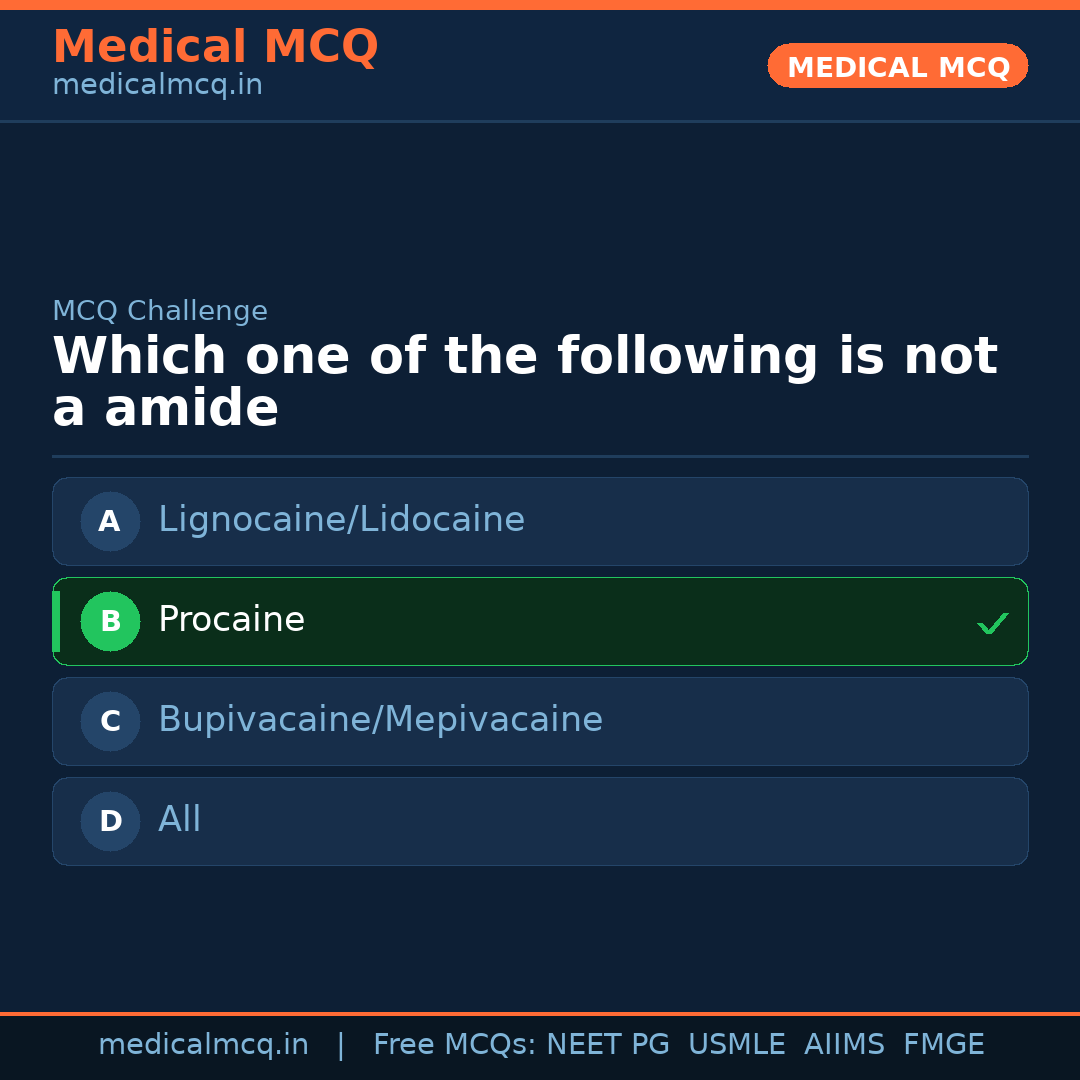Click the green checkmark on Procaine
Screen dimensions: 1080x1080
(x=993, y=623)
